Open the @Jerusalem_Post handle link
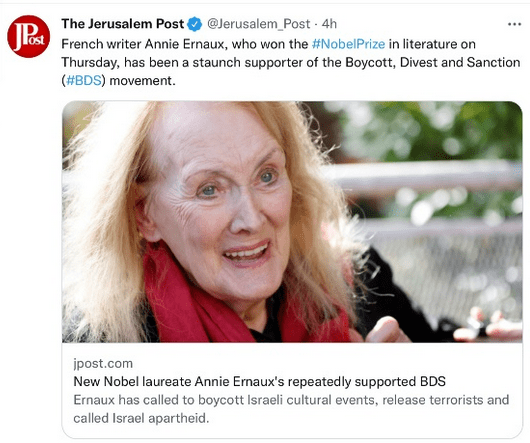Image resolution: width=530 pixels, height=443 pixels. click(x=258, y=24)
